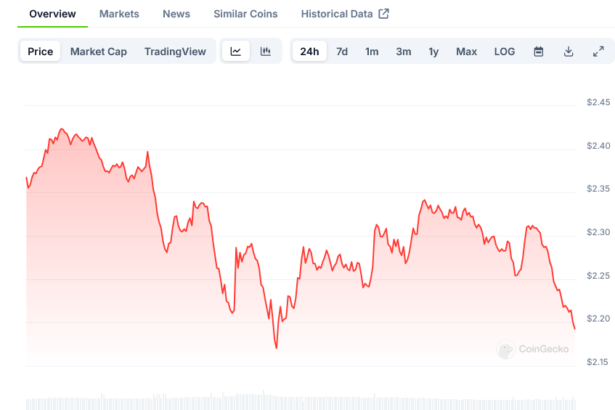Choose the 1y time range

434,52
